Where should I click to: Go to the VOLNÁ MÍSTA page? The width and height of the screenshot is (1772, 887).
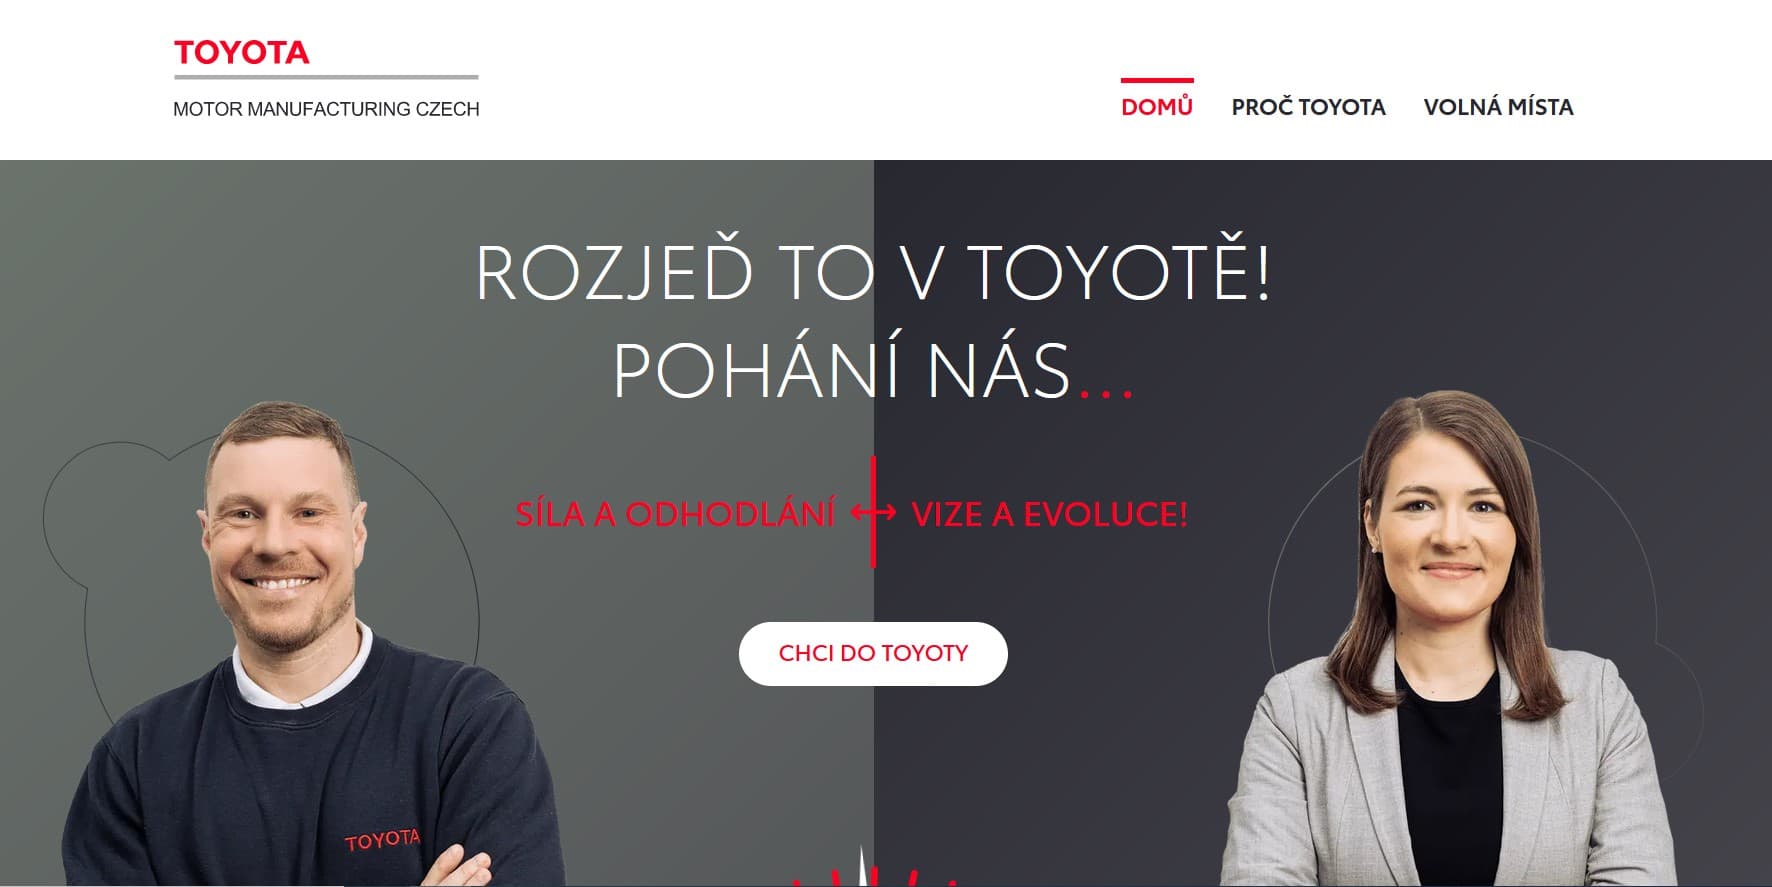click(1498, 107)
